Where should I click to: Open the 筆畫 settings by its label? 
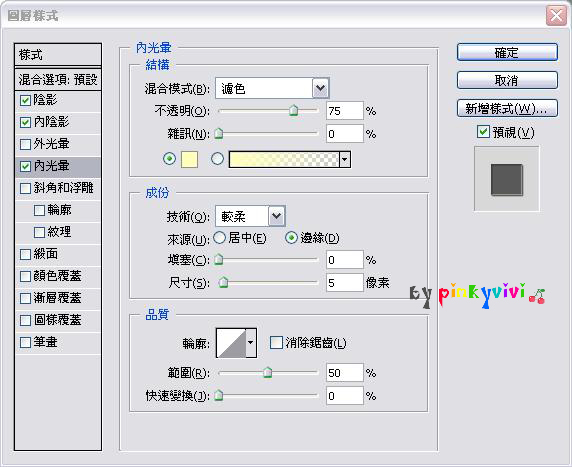click(x=45, y=342)
